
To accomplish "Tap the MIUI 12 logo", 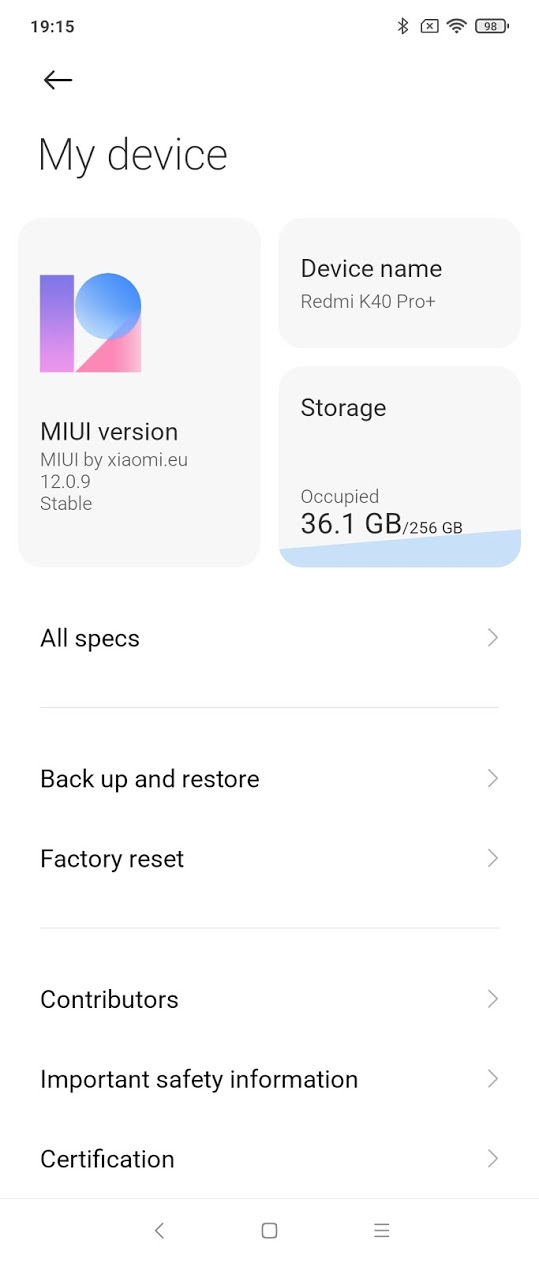I will pos(90,323).
